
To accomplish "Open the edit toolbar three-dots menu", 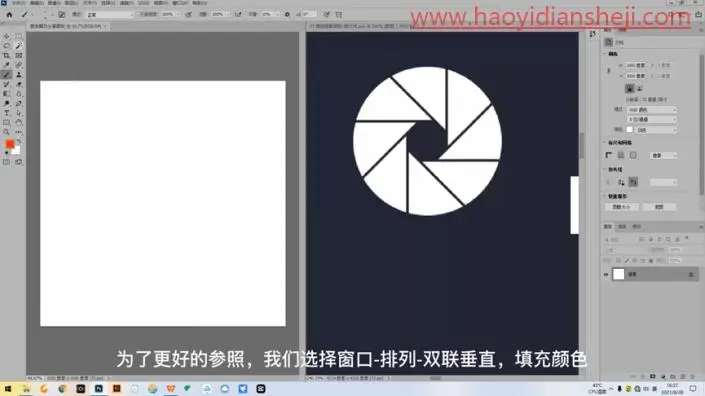I will tap(19, 132).
